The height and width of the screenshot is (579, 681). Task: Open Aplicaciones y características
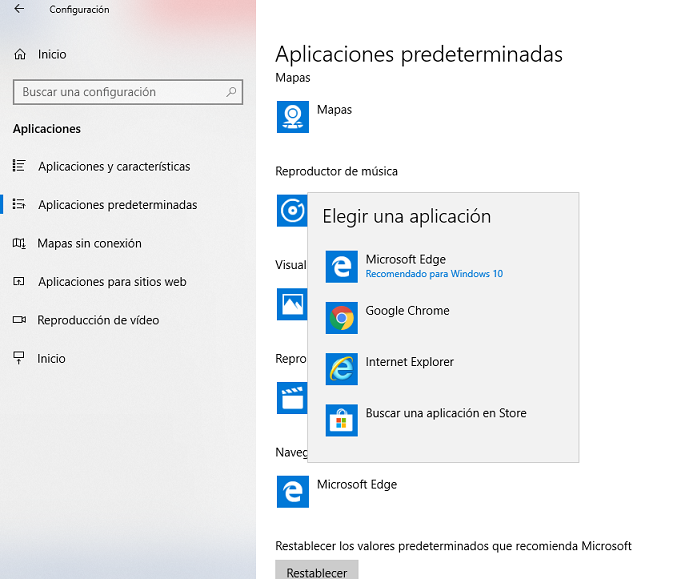114,166
